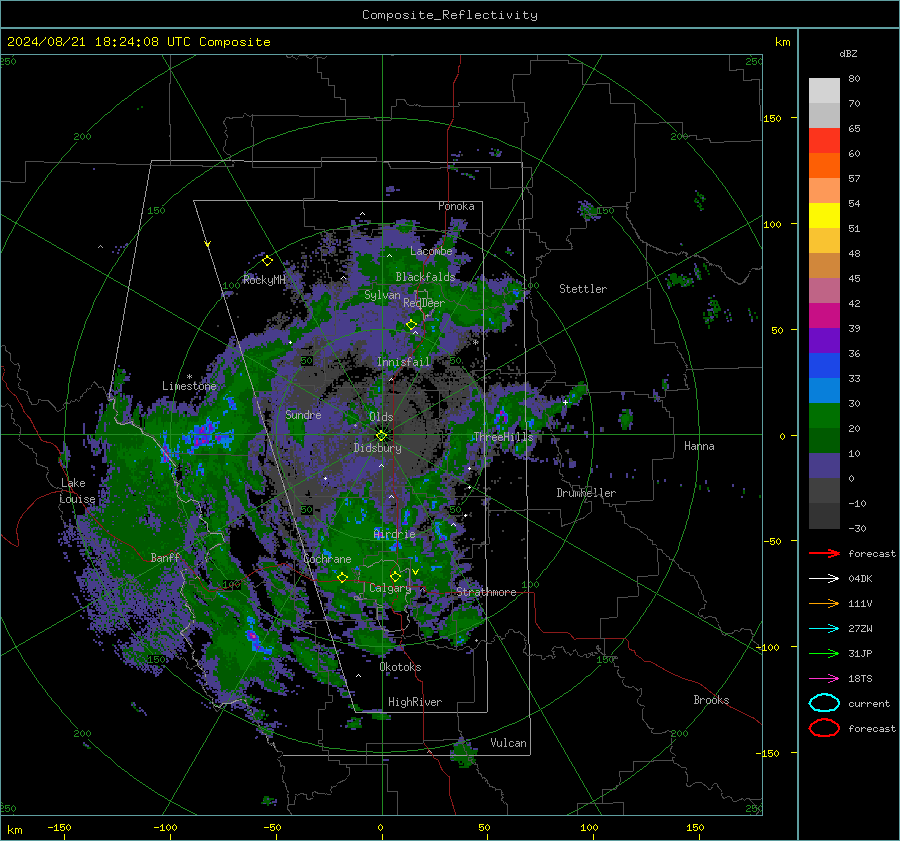Screen dimensions: 900x841
Task: Click the km unit label at top right
Action: click(782, 42)
